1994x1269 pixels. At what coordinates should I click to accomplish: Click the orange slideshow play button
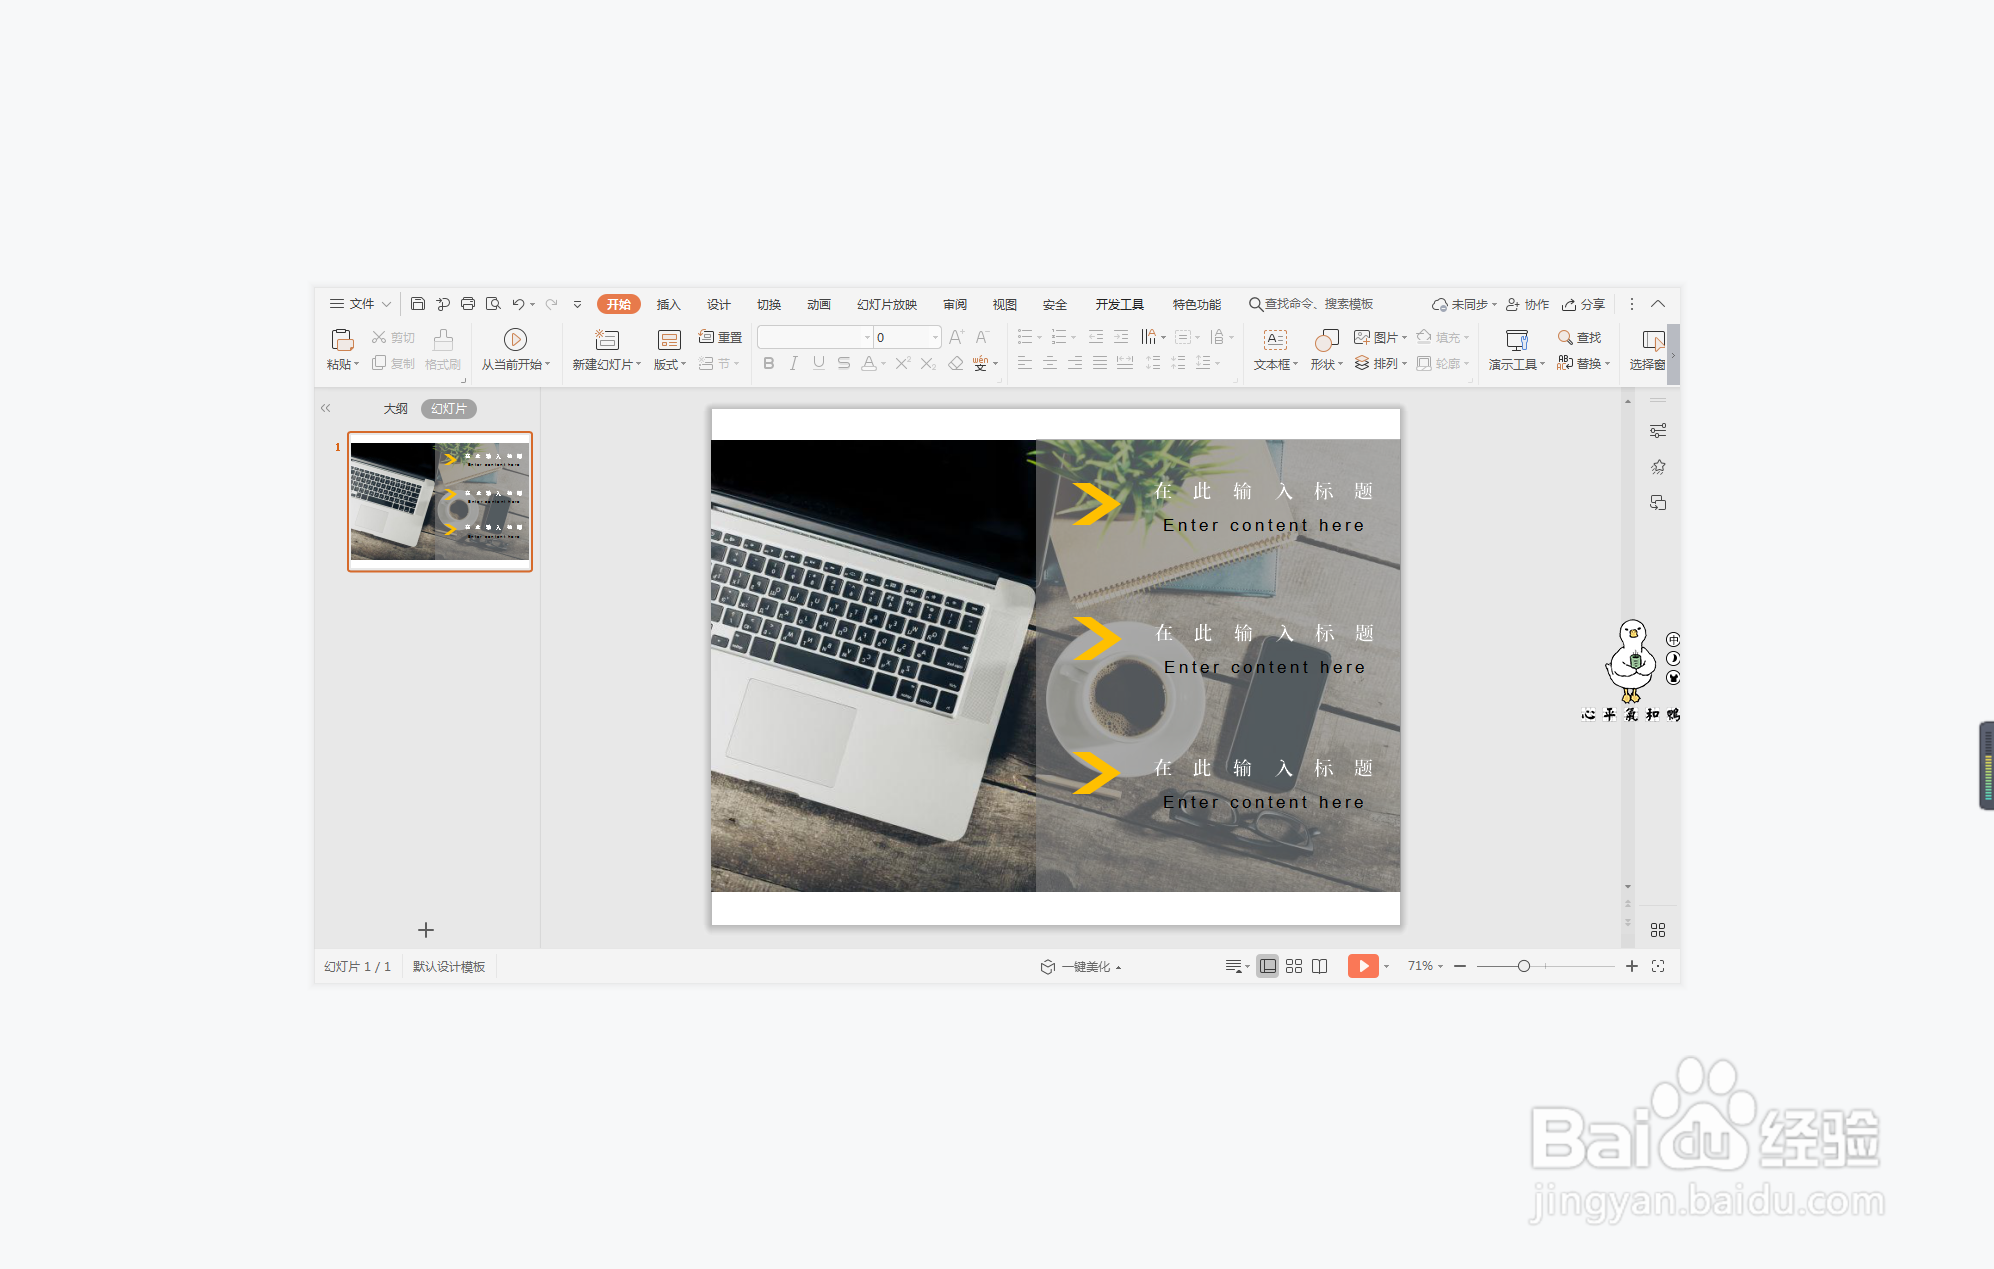[1363, 966]
